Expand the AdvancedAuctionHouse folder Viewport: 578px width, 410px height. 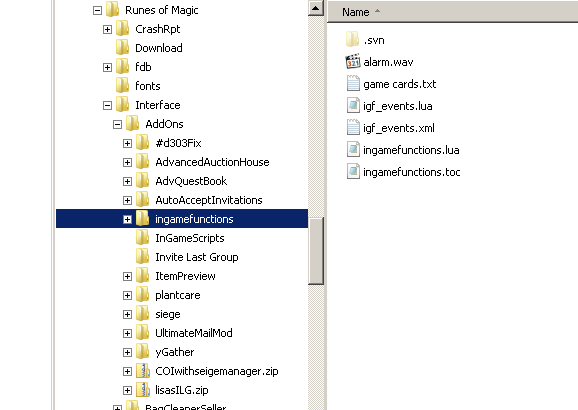pos(127,163)
